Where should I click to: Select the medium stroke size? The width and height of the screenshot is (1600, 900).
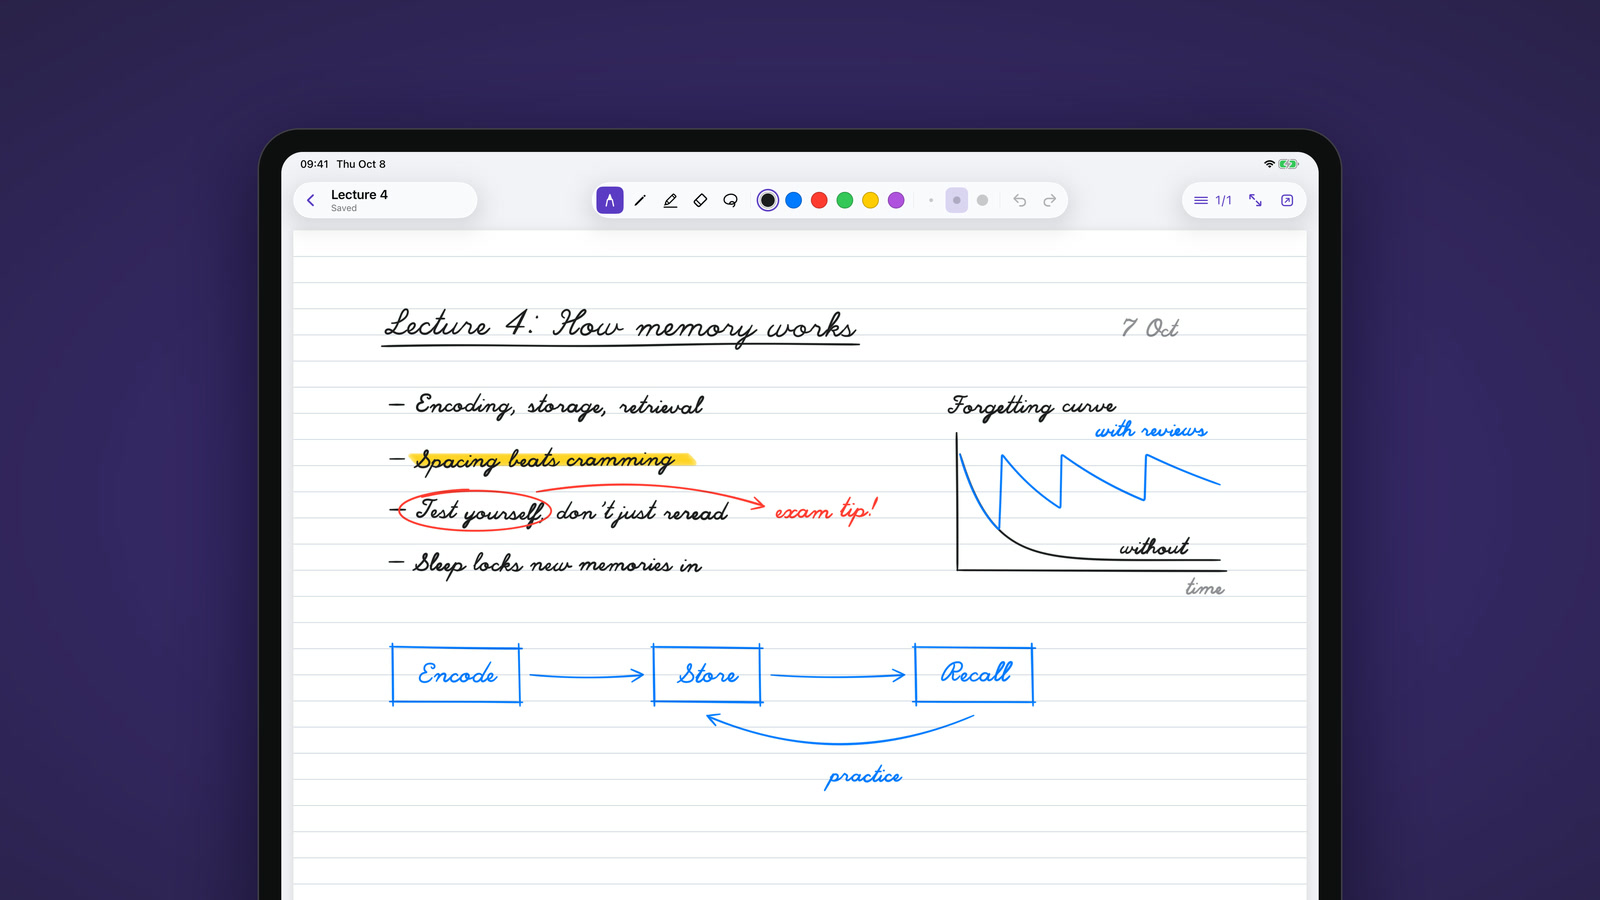pyautogui.click(x=957, y=200)
